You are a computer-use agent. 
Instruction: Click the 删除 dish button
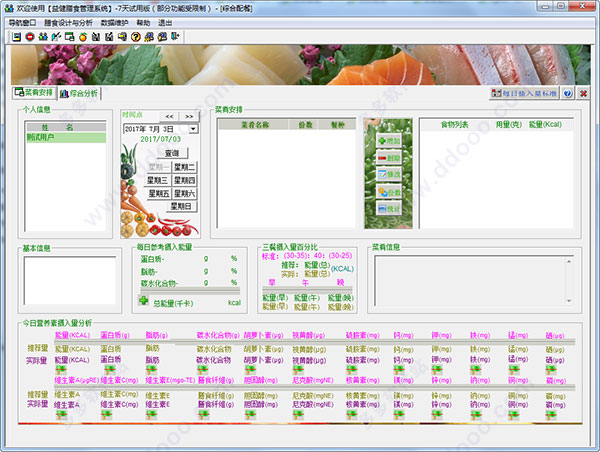(x=389, y=158)
